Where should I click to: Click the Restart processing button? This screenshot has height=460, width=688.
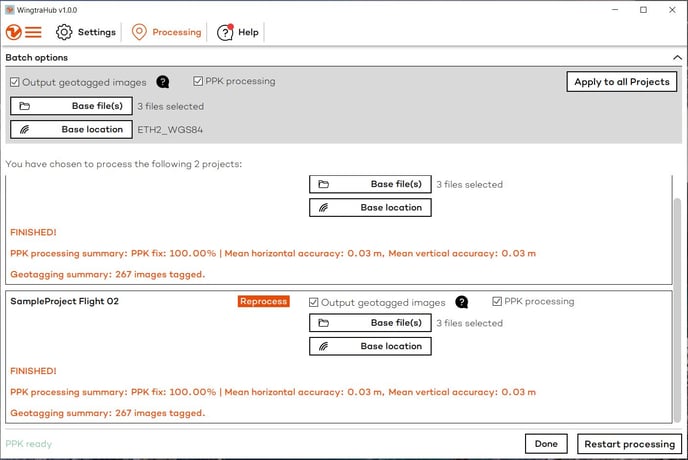coord(628,444)
